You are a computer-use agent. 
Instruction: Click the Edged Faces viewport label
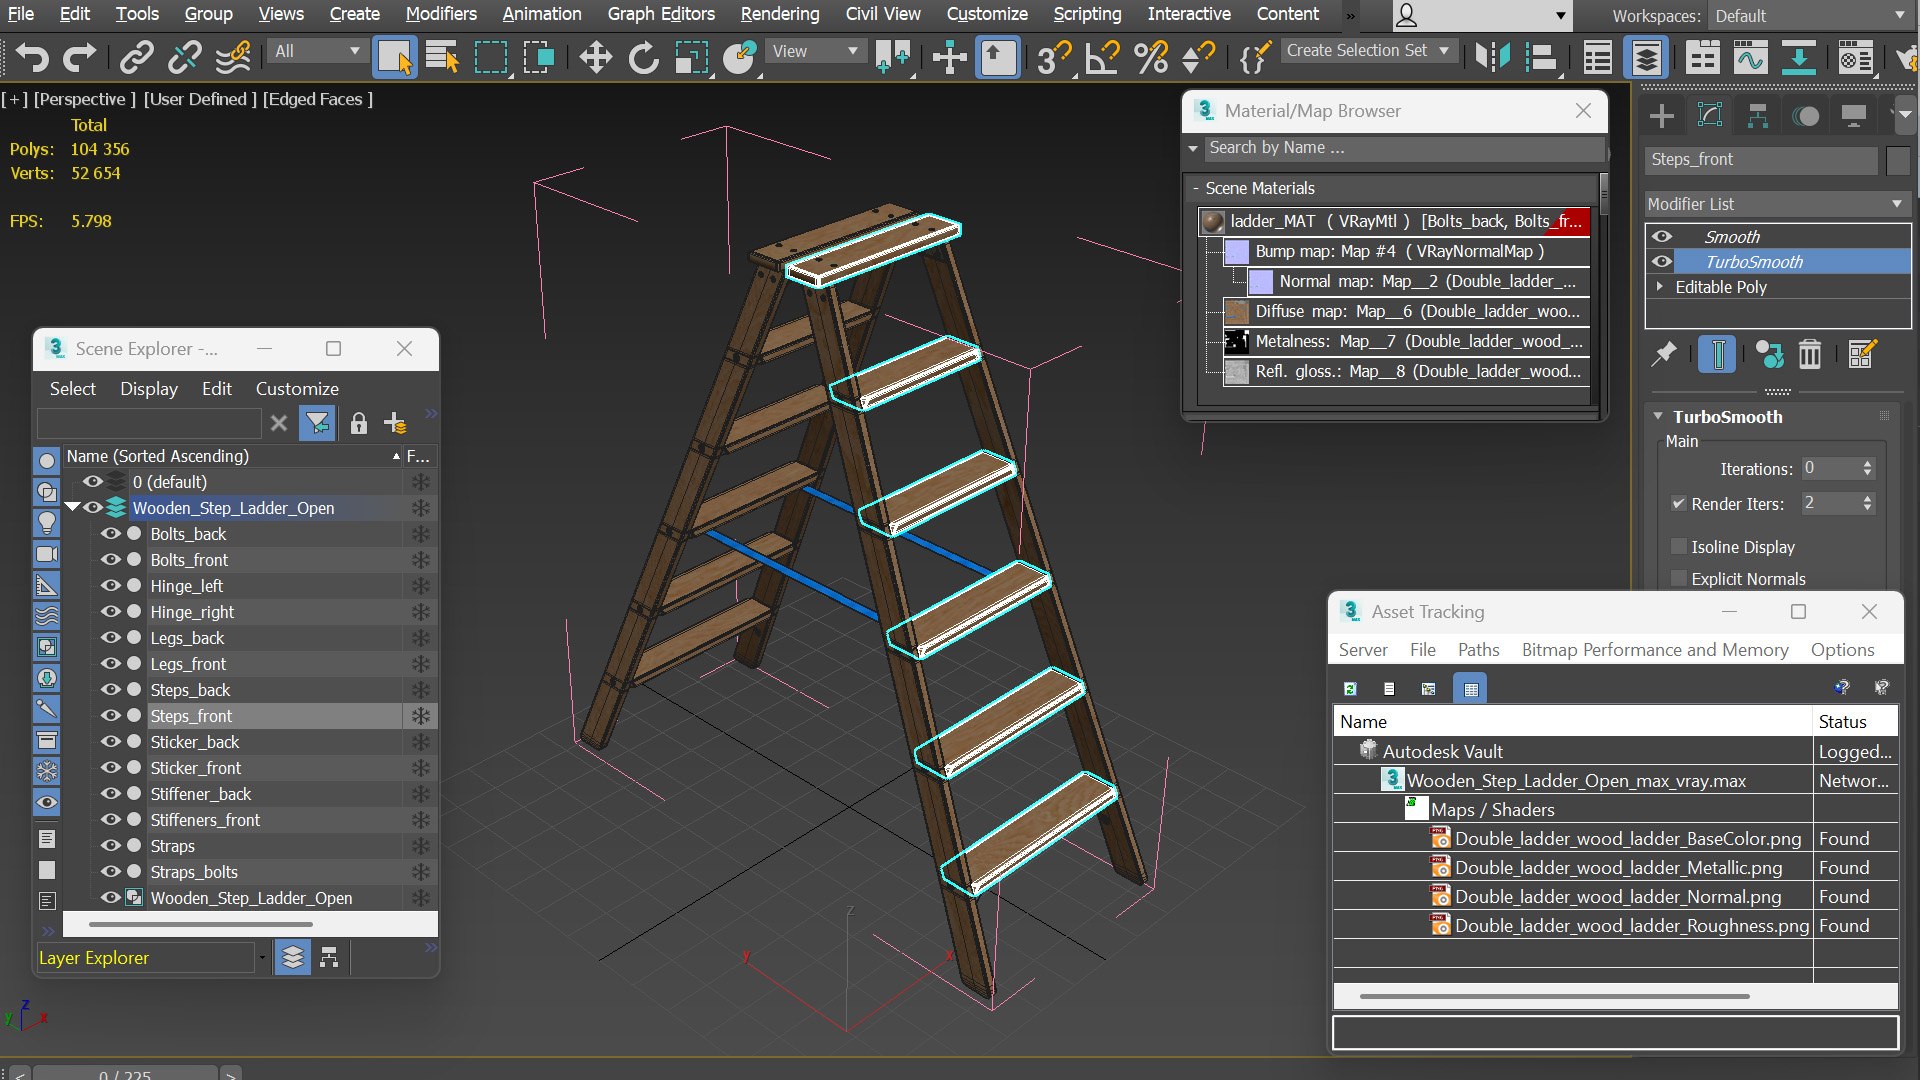click(x=318, y=99)
